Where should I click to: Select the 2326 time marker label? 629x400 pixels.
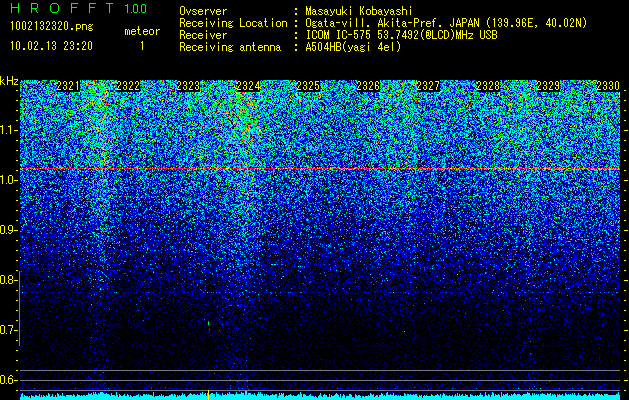[x=368, y=86]
